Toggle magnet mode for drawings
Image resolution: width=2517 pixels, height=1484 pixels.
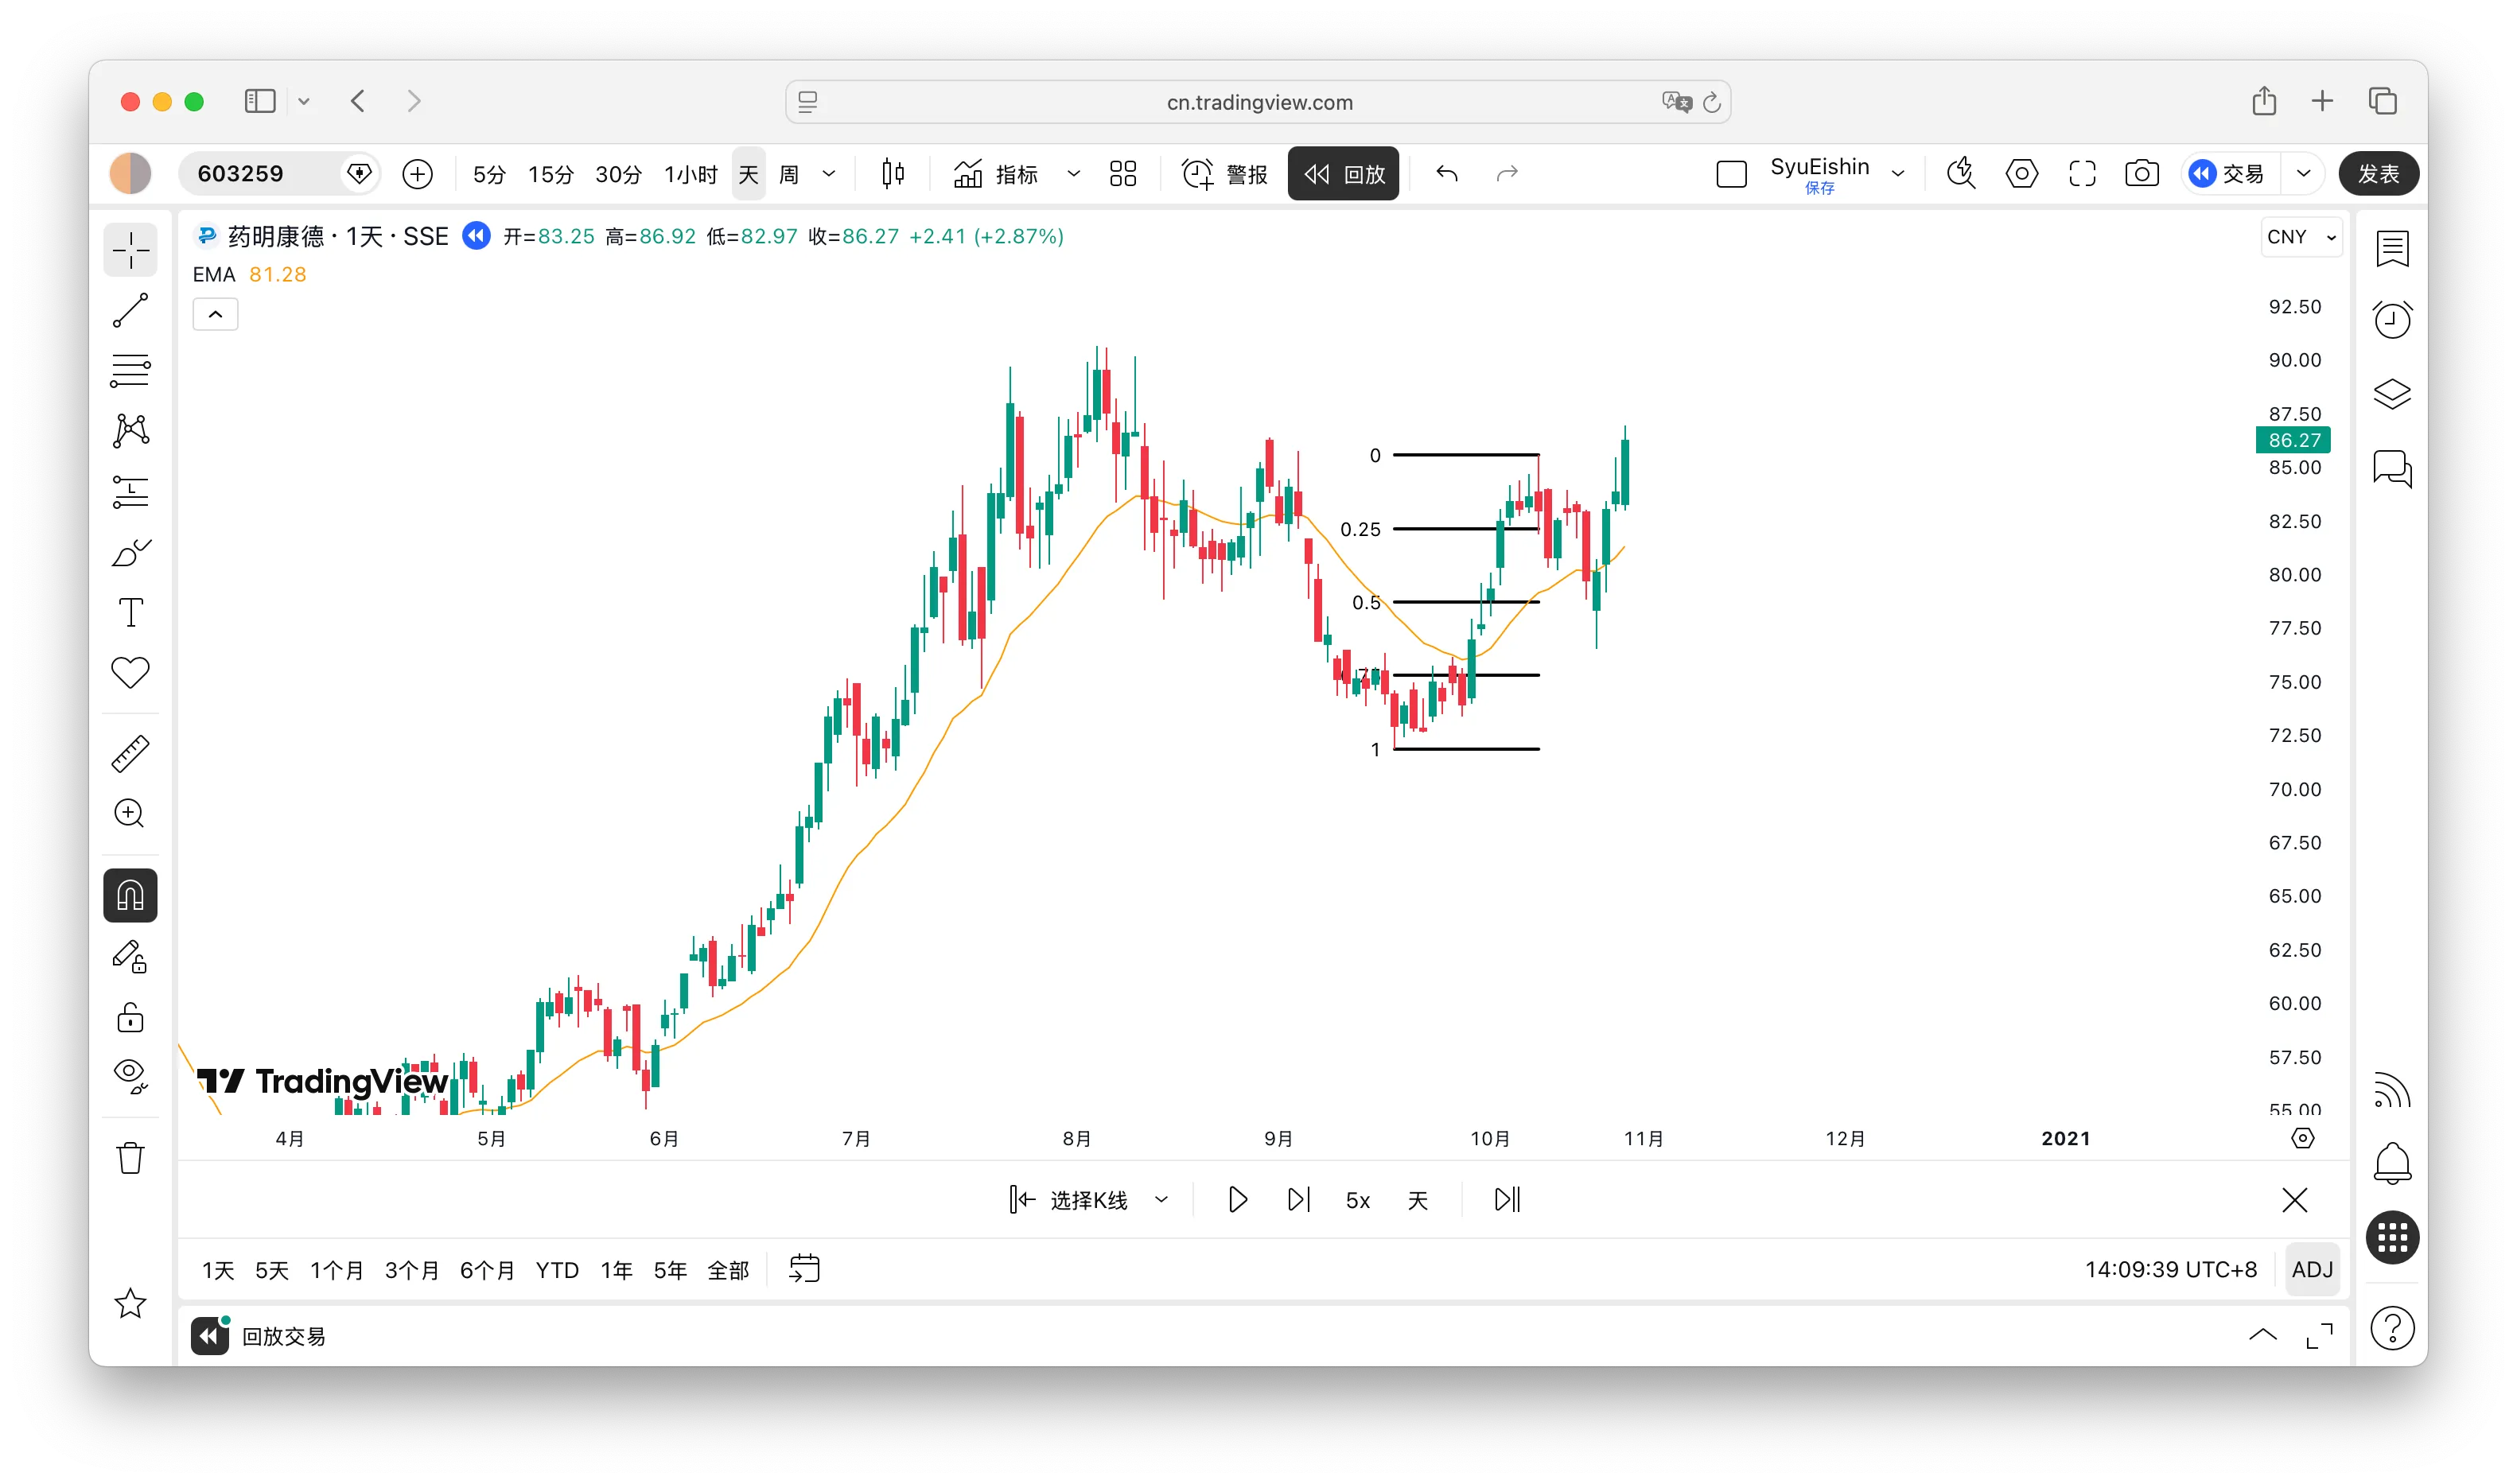(131, 895)
